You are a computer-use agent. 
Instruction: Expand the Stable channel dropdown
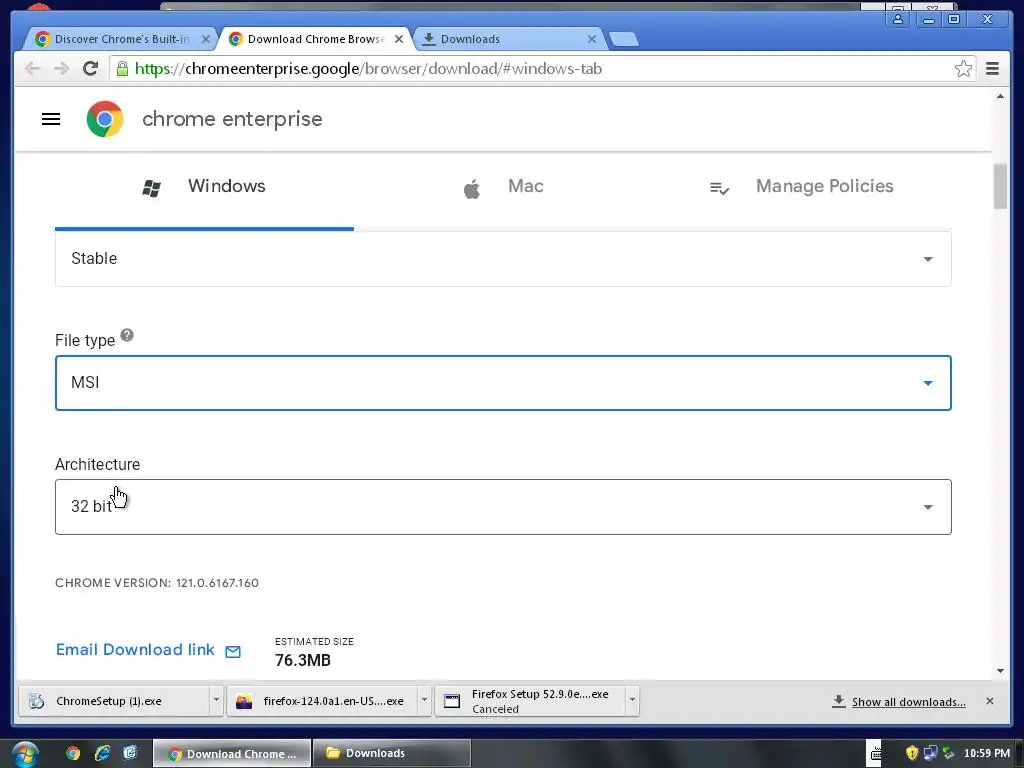503,259
